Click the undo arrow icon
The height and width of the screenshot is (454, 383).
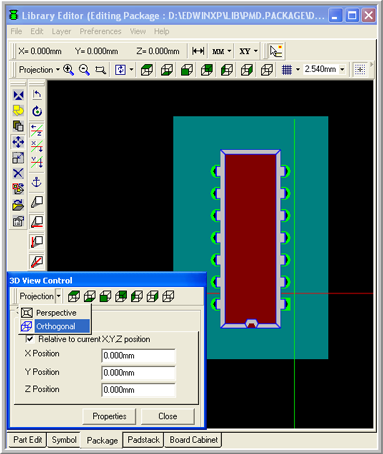[x=37, y=95]
